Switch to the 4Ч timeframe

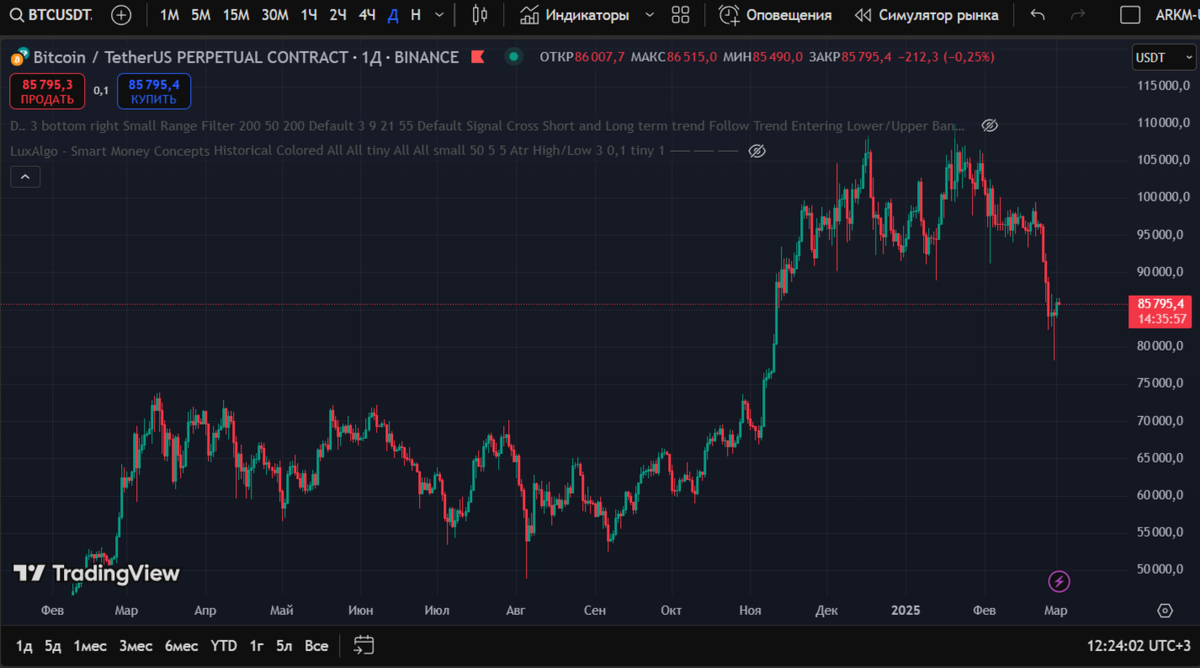coord(367,15)
